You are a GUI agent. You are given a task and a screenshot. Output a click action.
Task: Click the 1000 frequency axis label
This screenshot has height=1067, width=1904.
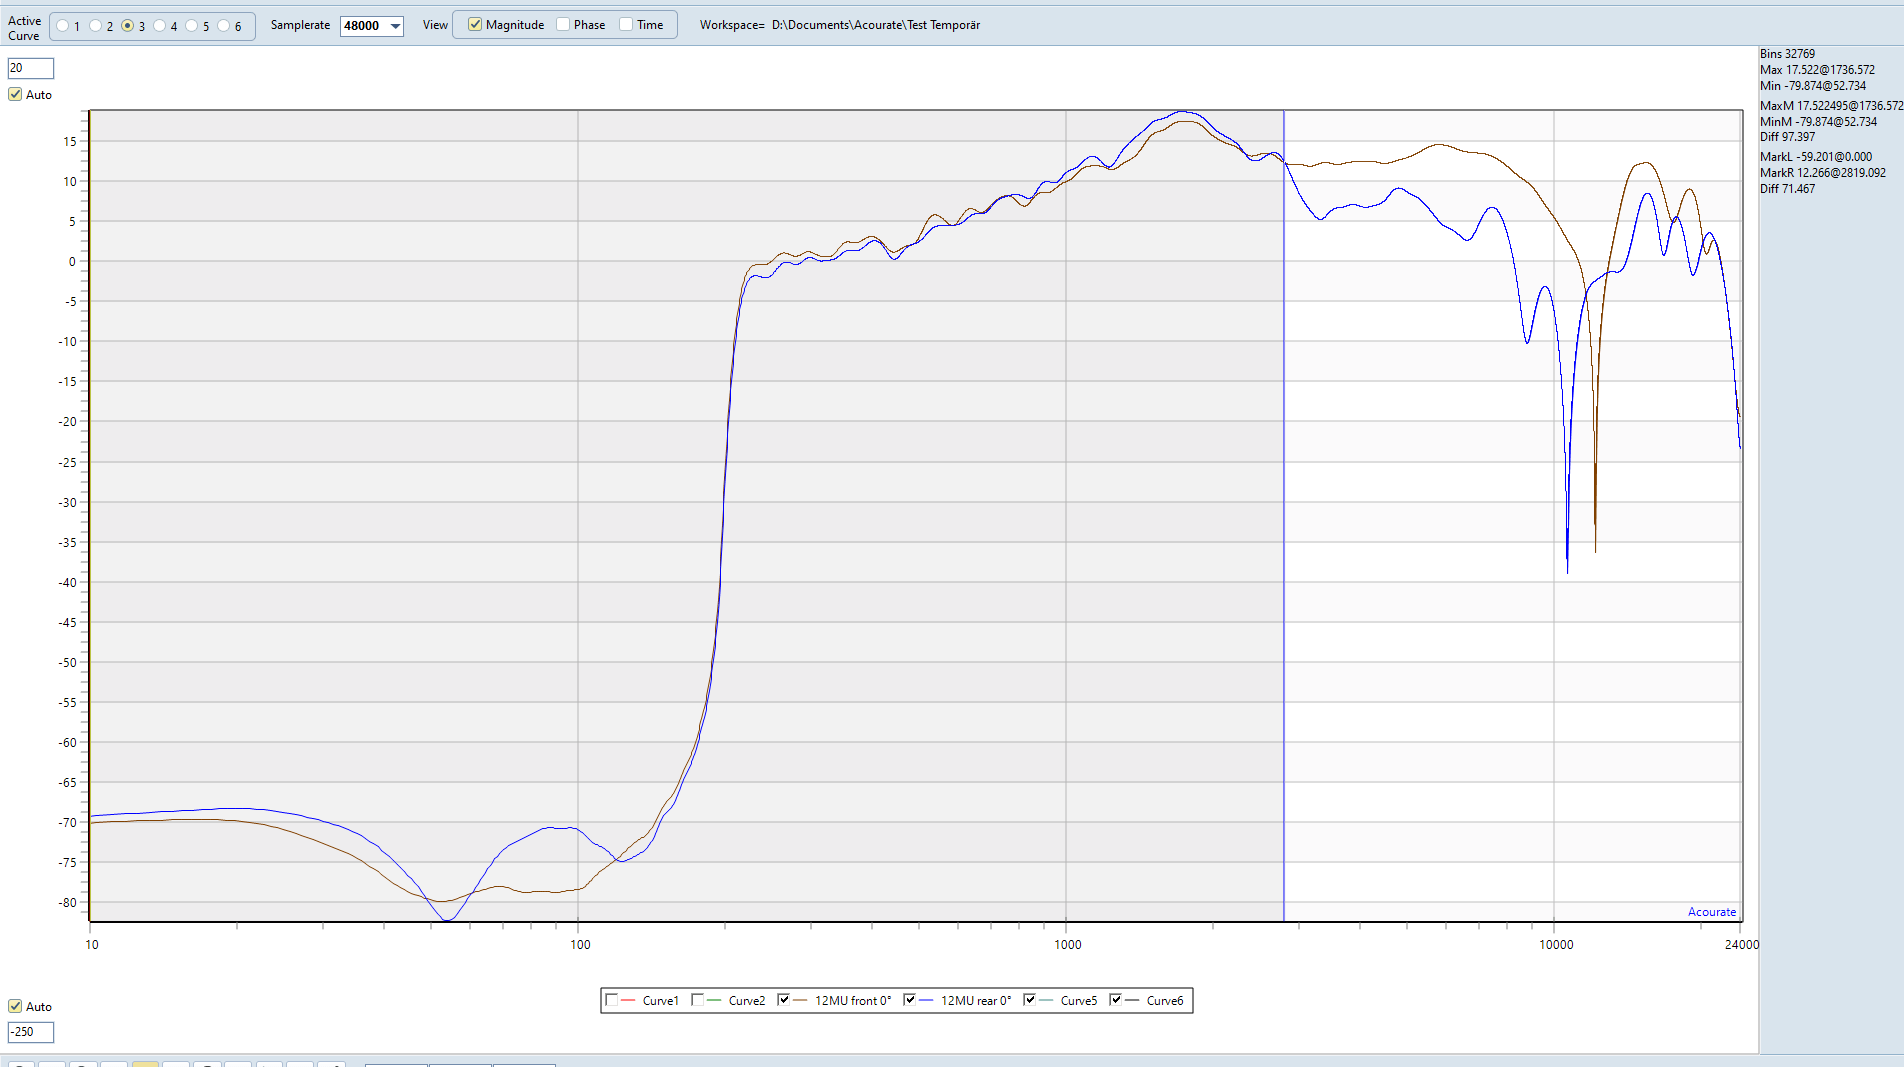1068,945
